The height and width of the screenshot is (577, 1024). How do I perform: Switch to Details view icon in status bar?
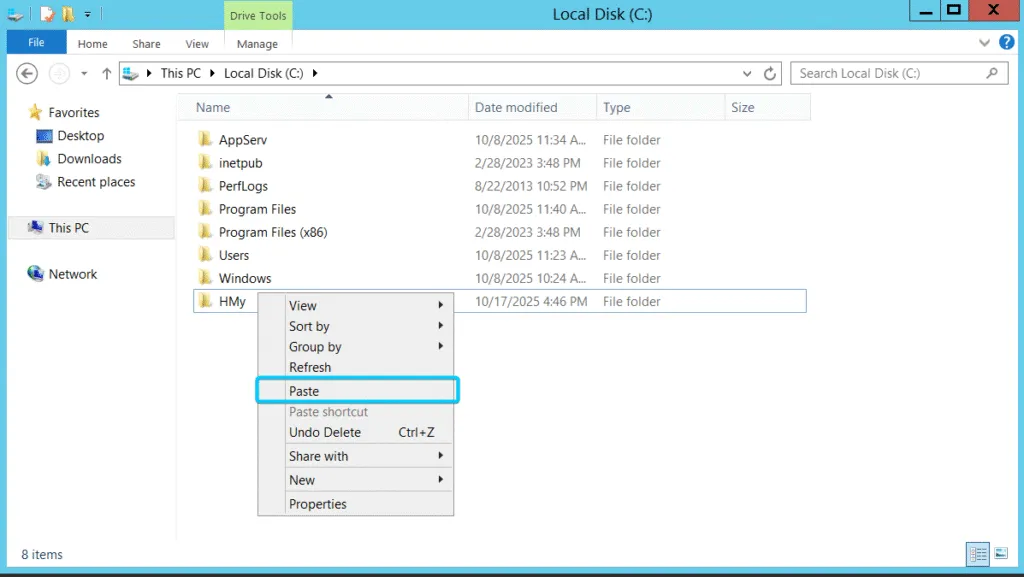click(977, 554)
